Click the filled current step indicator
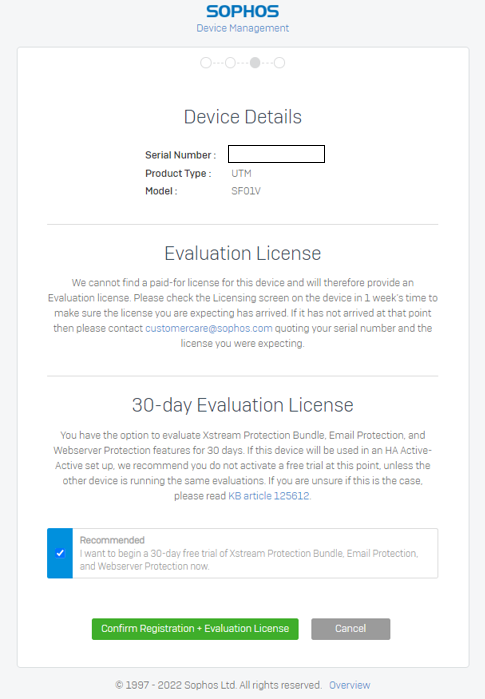 (255, 63)
